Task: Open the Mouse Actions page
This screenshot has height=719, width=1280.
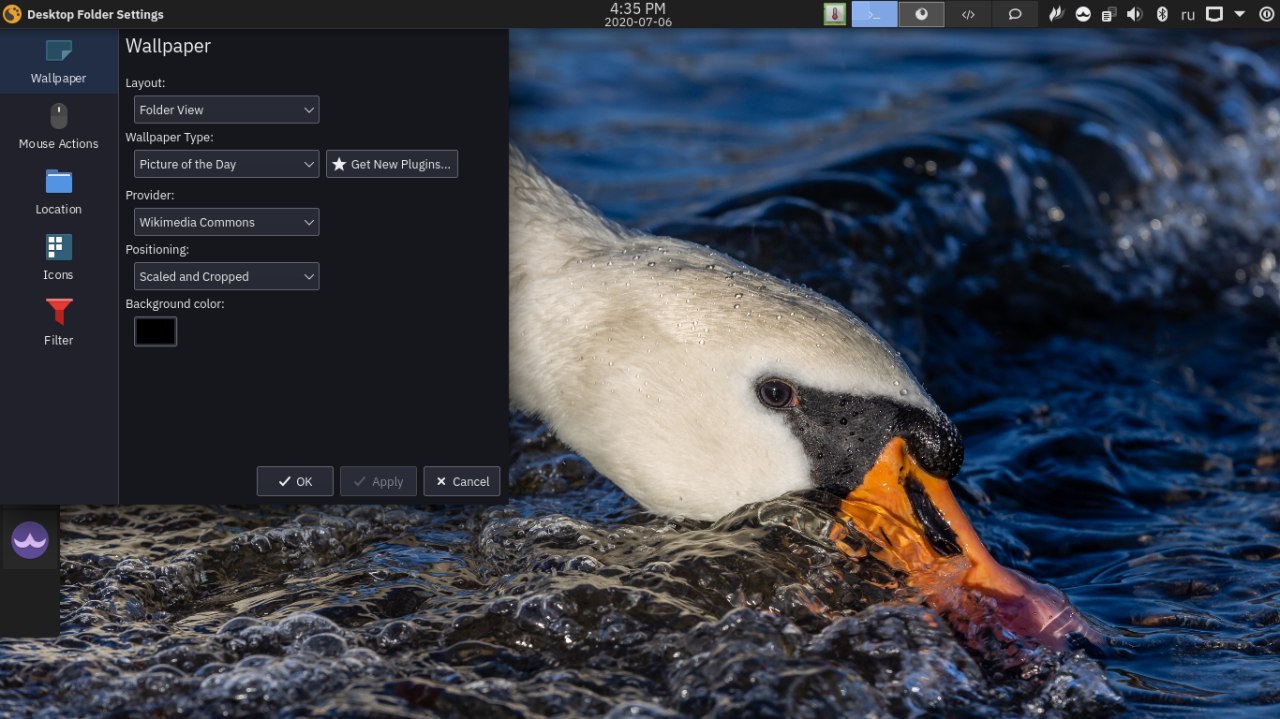Action: (x=58, y=127)
